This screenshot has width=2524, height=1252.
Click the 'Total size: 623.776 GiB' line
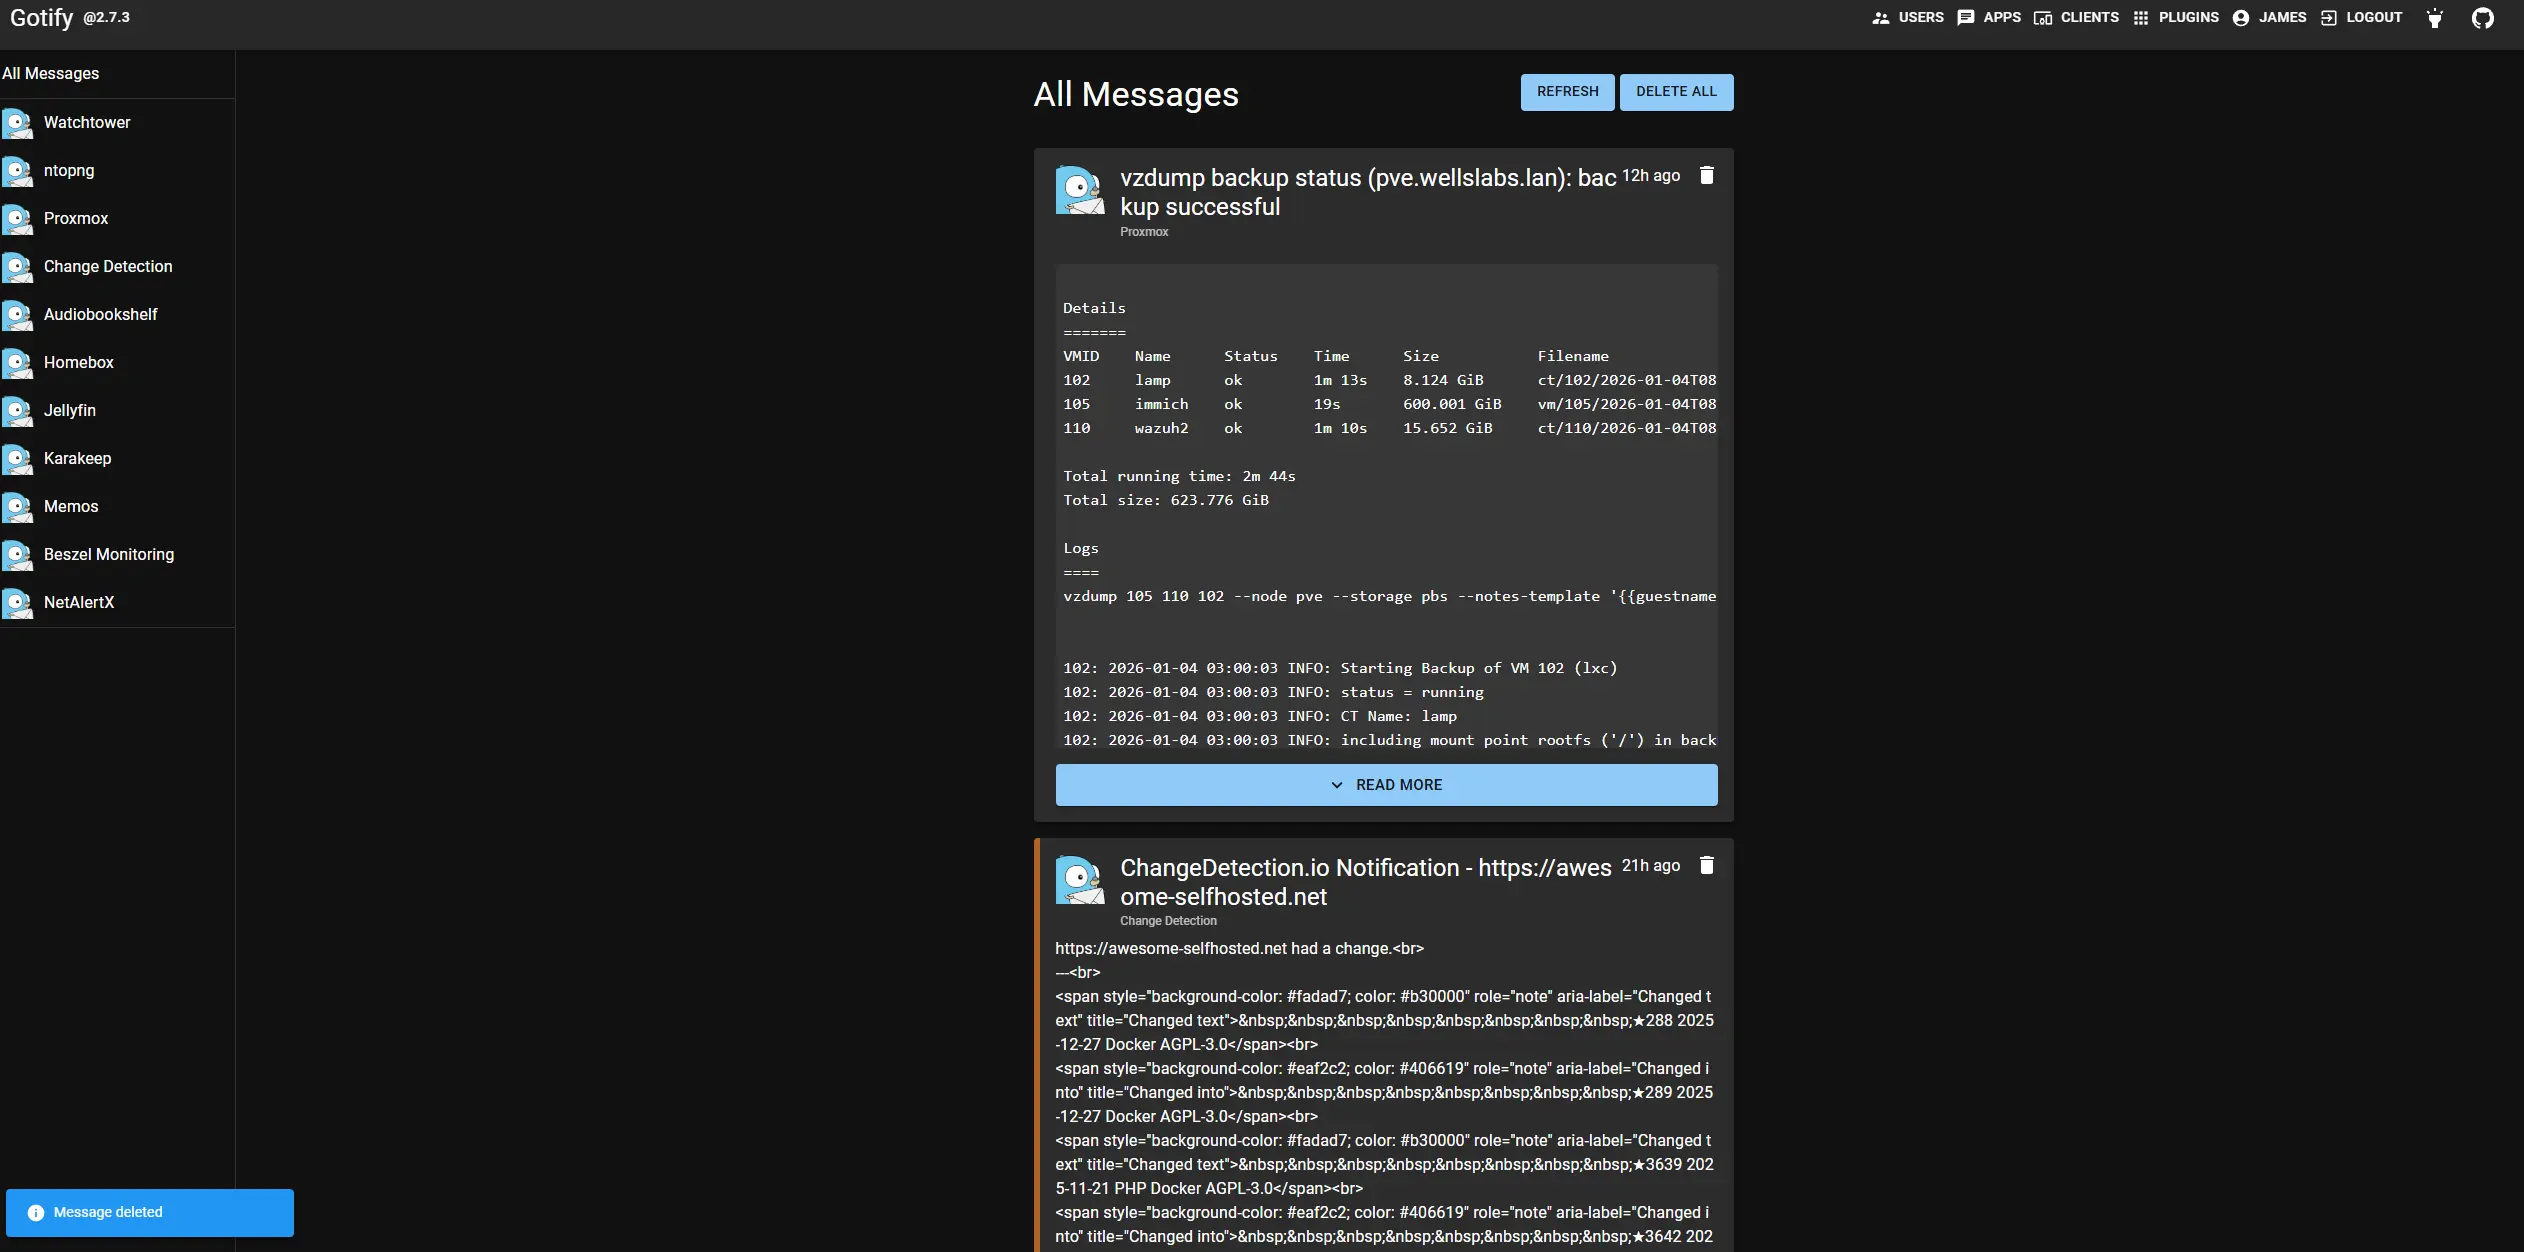point(1166,501)
